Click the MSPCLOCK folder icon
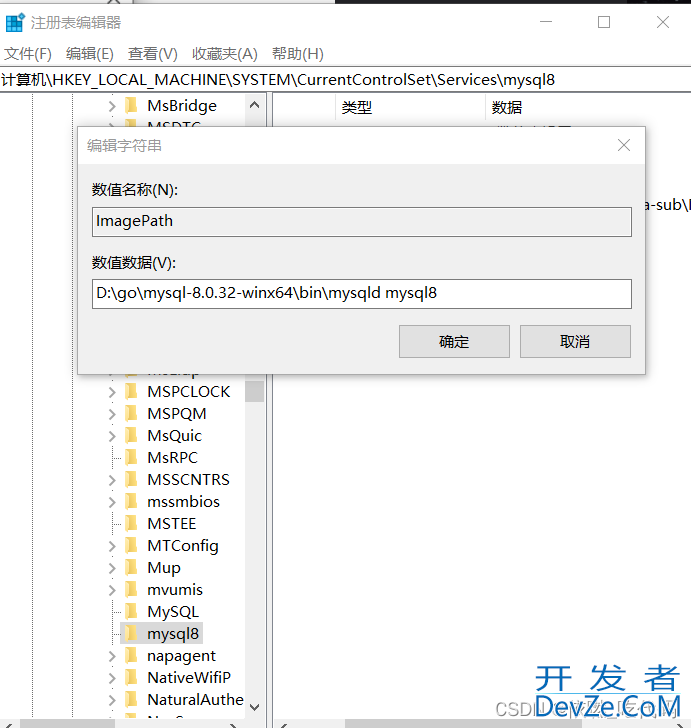Screen dimensions: 691x728 [131, 391]
